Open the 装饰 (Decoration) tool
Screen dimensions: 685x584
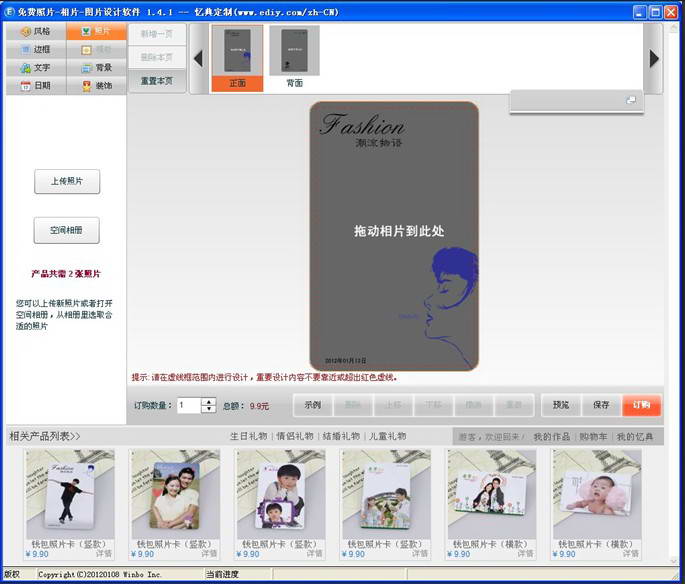(96, 86)
